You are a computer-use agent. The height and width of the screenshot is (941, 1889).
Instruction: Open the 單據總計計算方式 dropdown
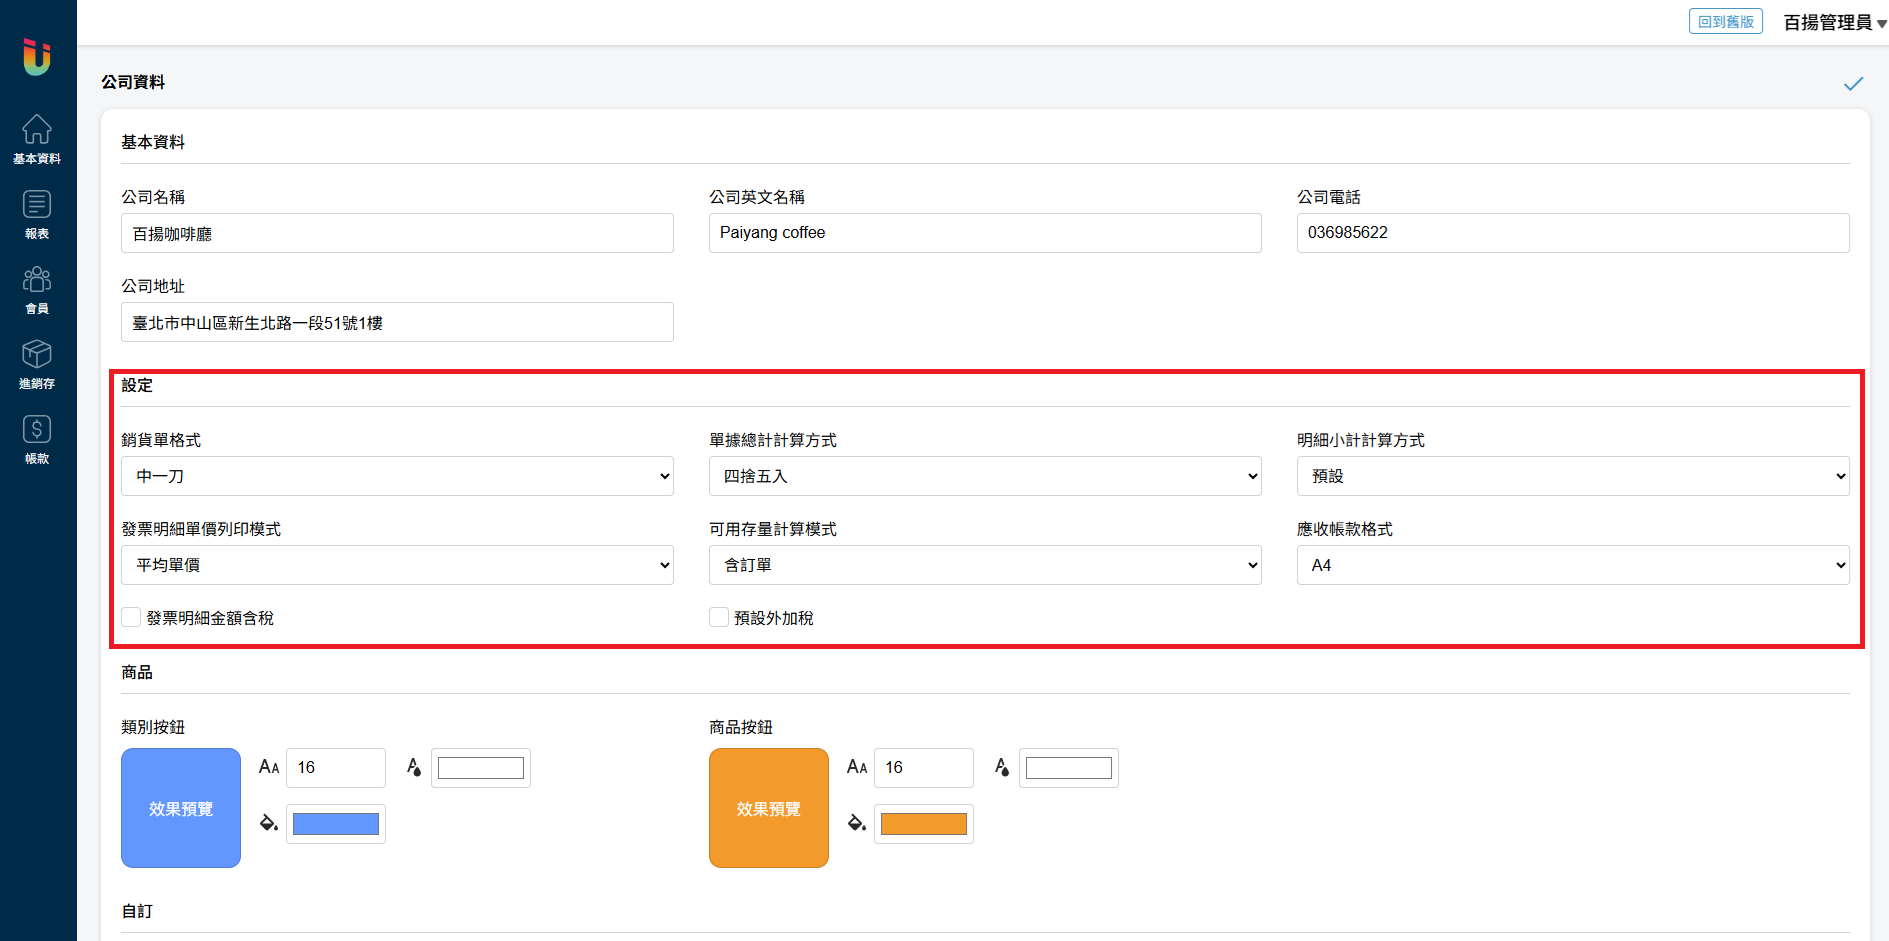pyautogui.click(x=985, y=476)
